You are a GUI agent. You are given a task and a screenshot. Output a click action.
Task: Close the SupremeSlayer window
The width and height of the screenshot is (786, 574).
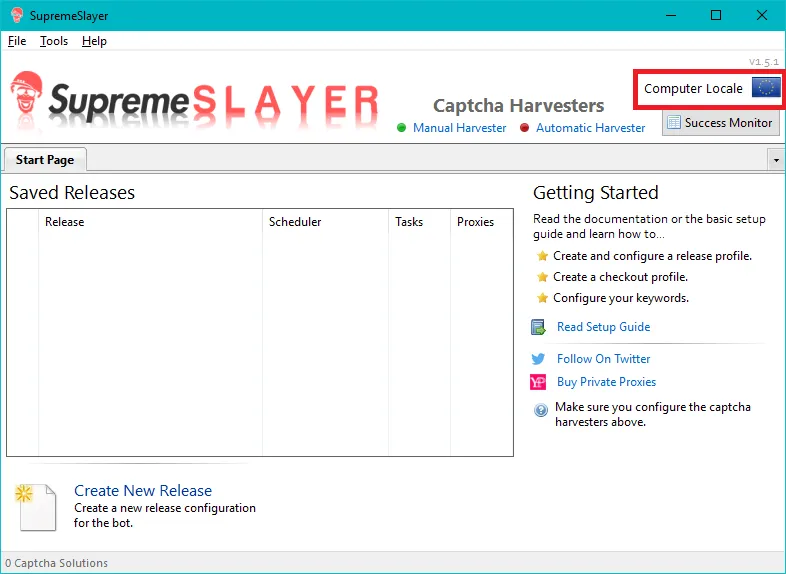click(x=761, y=15)
